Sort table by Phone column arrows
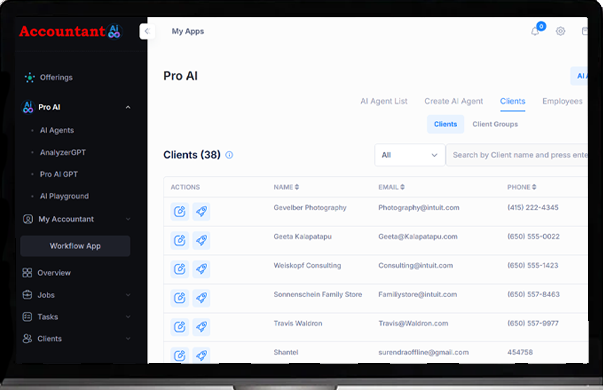 [534, 187]
